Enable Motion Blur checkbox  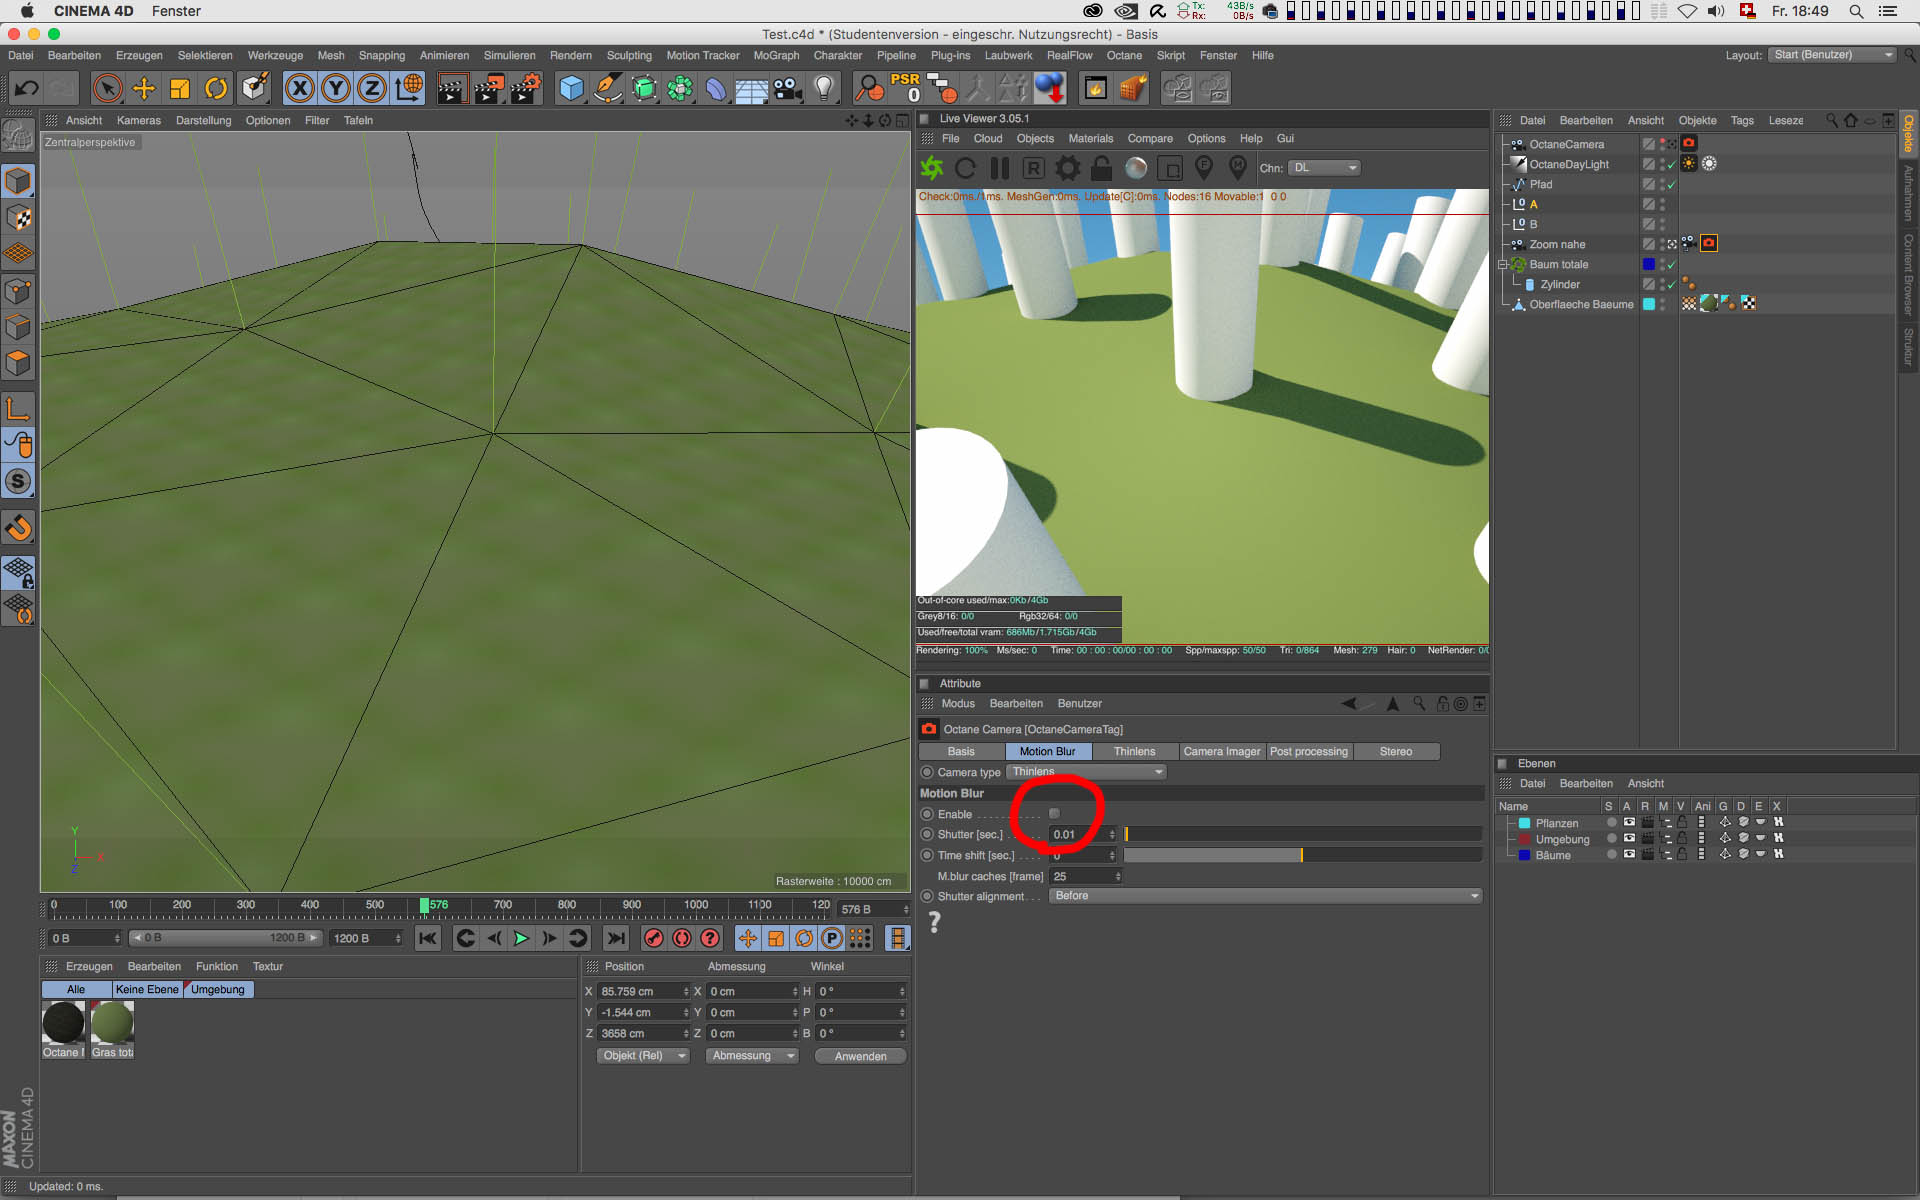[1054, 814]
